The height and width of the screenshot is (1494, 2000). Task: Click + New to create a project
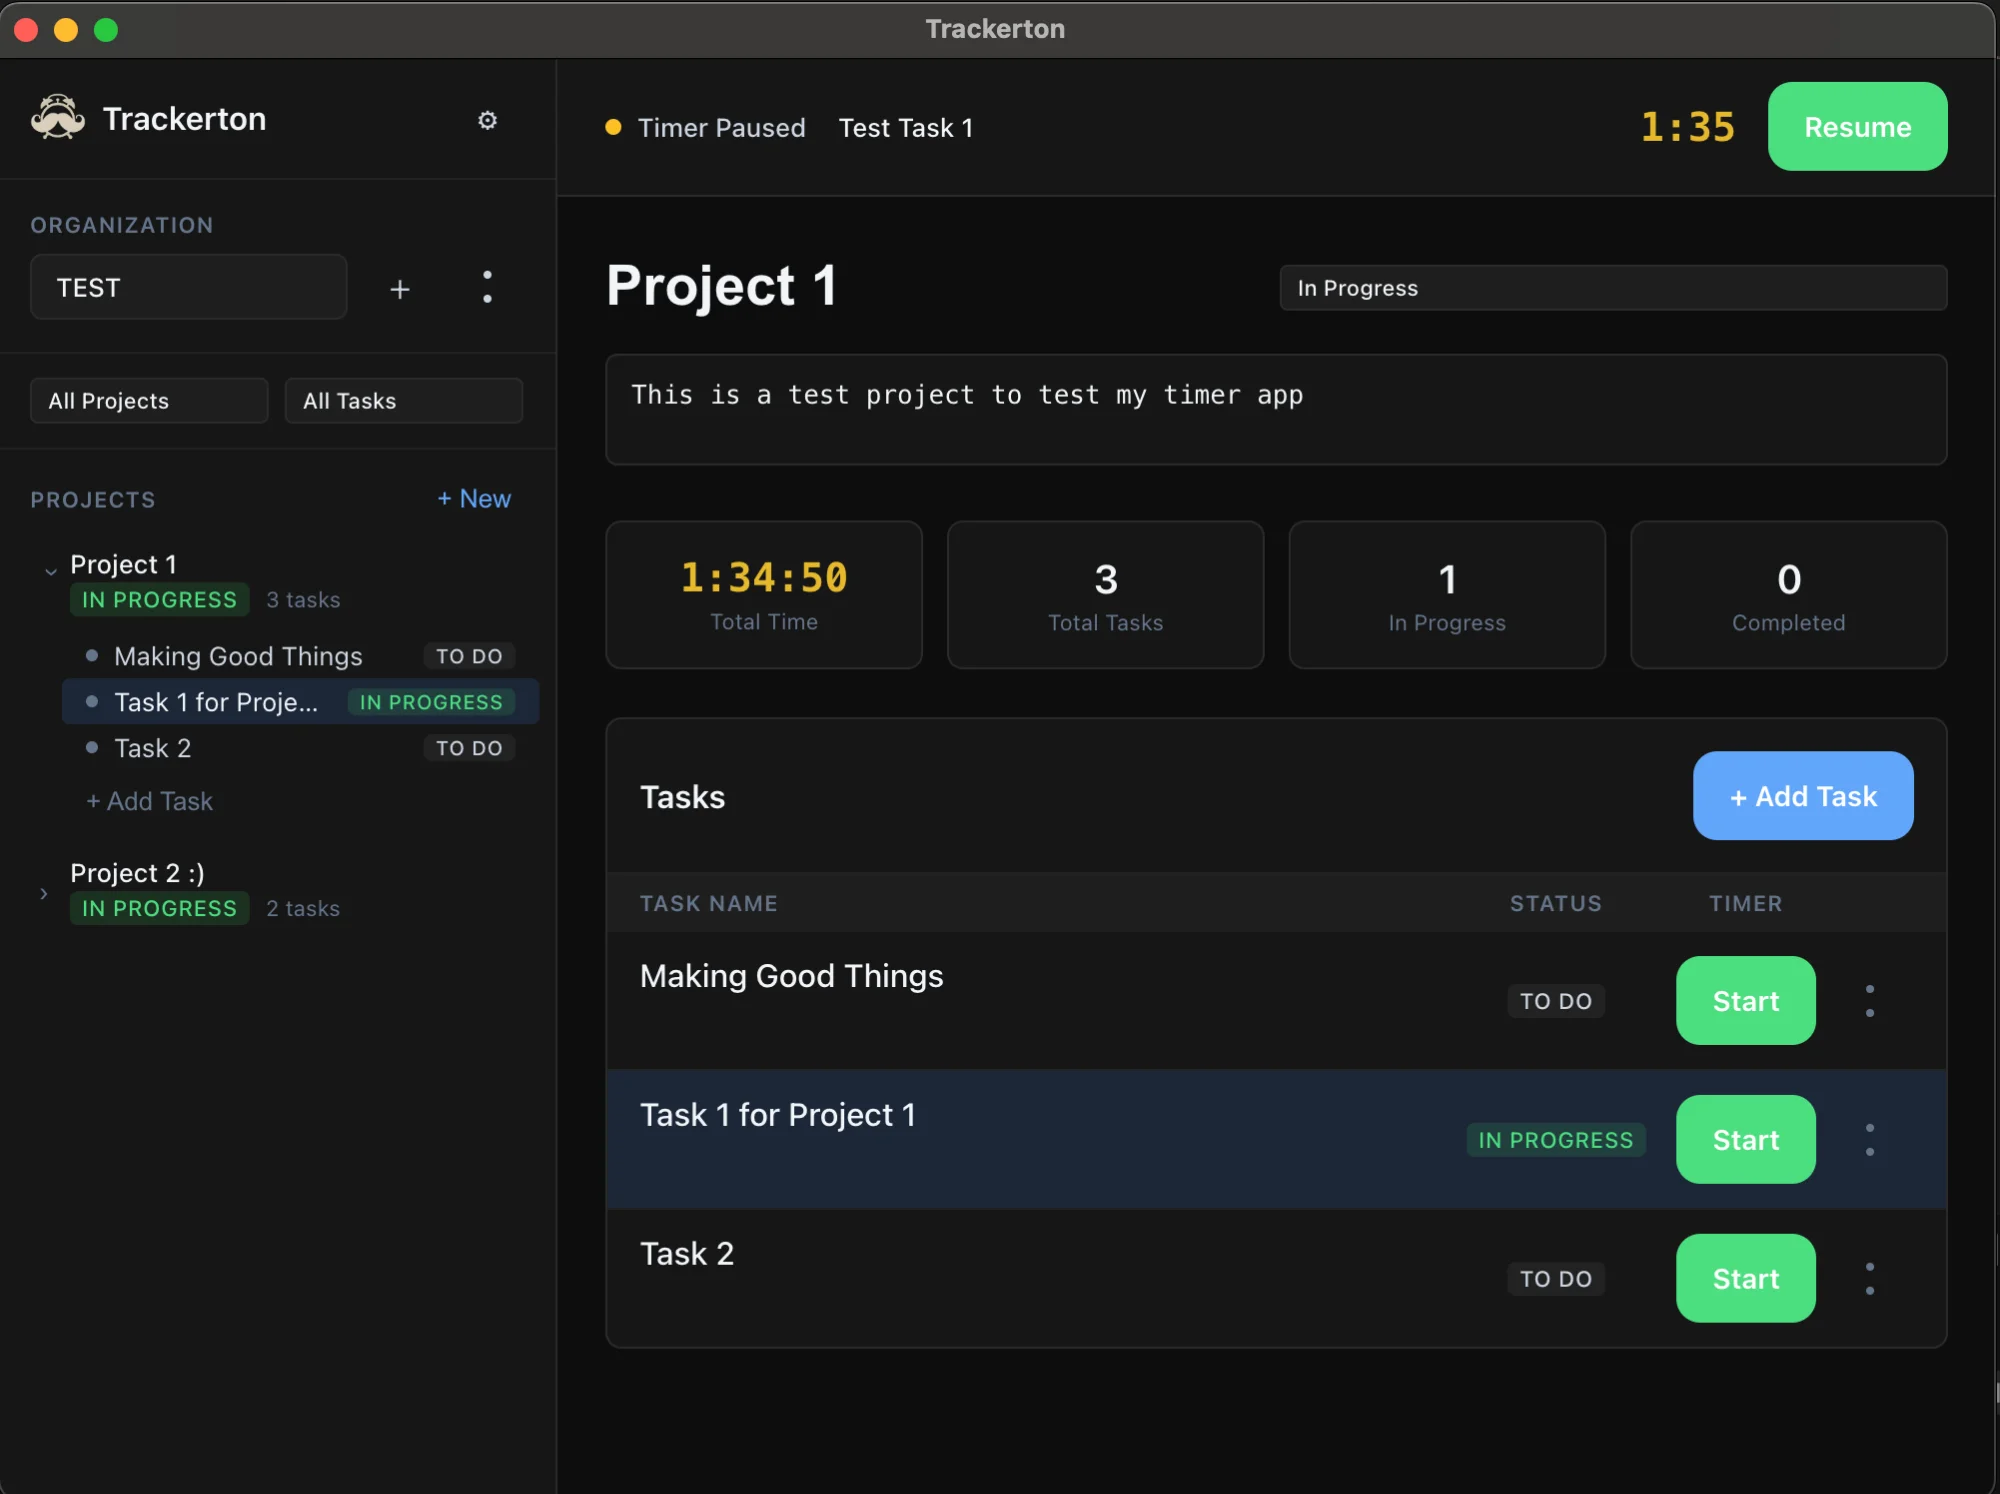[473, 499]
